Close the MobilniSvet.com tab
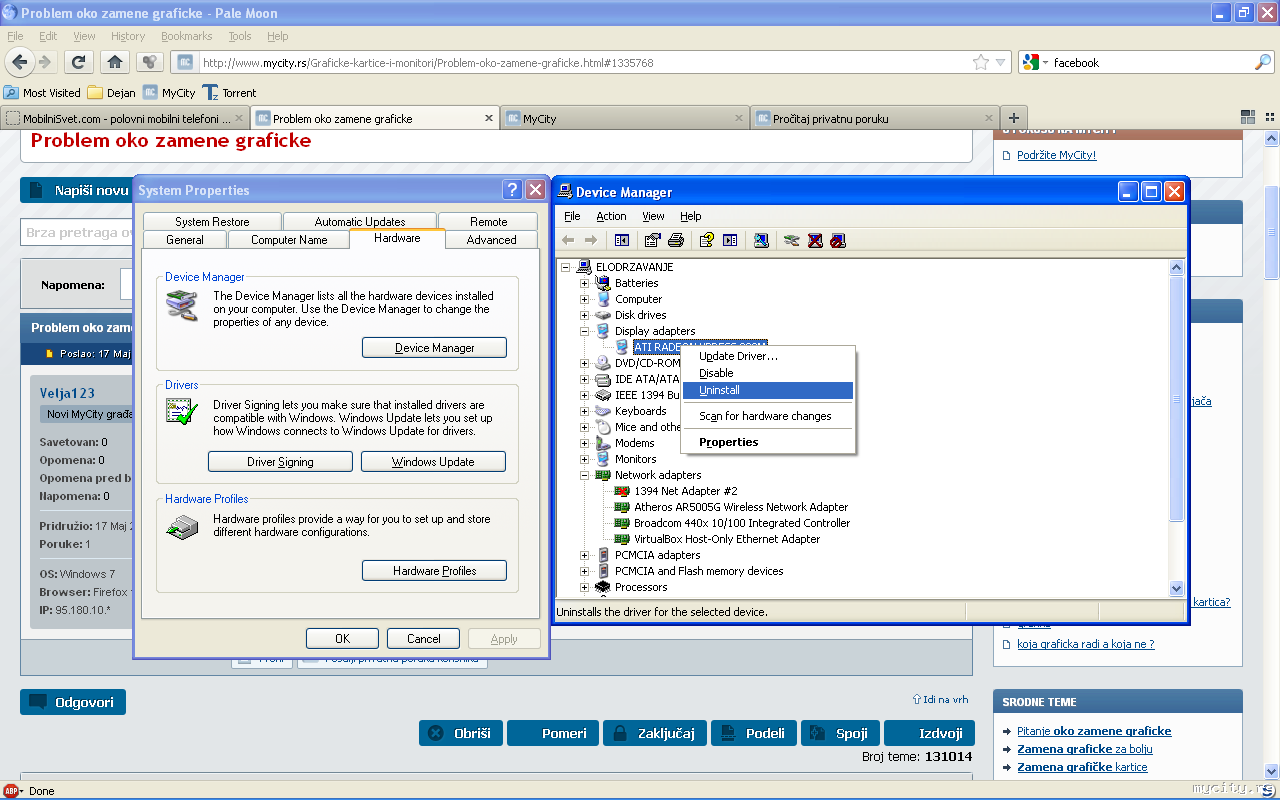Screen dimensions: 1280x800 (238, 118)
